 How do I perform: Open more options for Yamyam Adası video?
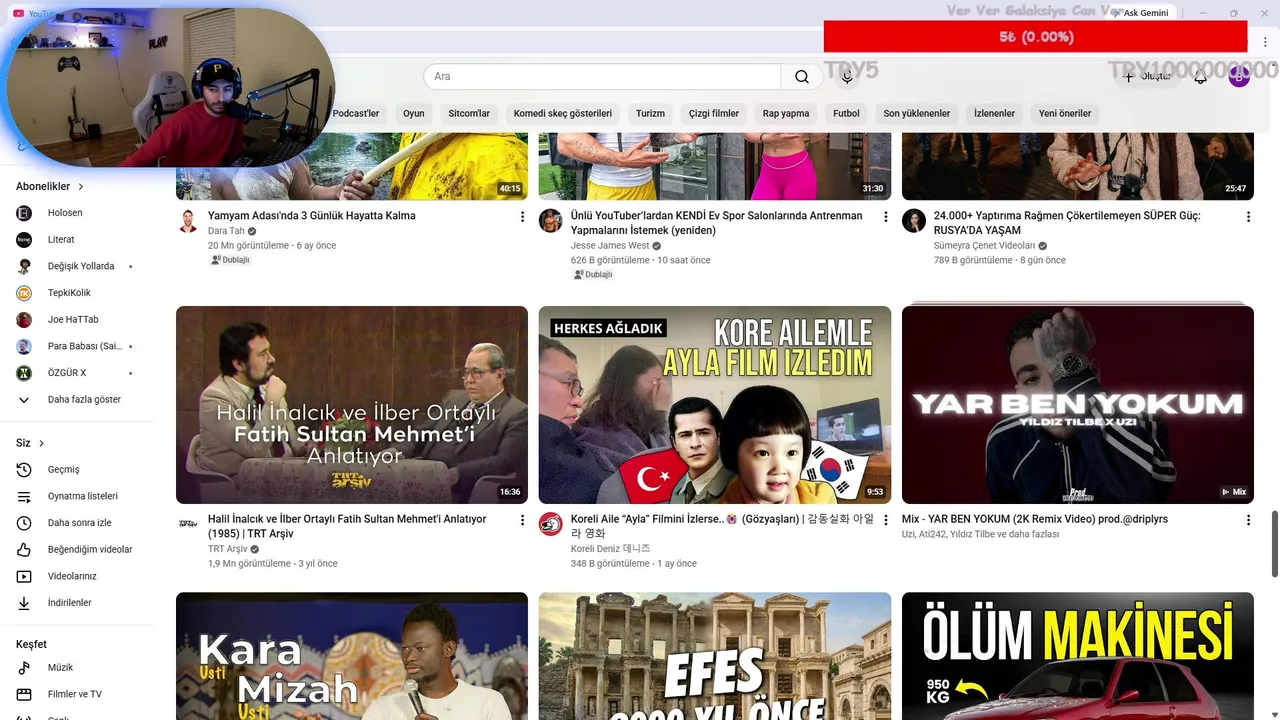coord(522,216)
